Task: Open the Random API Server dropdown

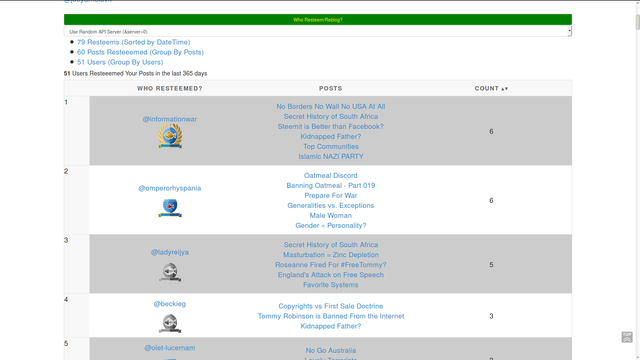Action: tap(318, 31)
